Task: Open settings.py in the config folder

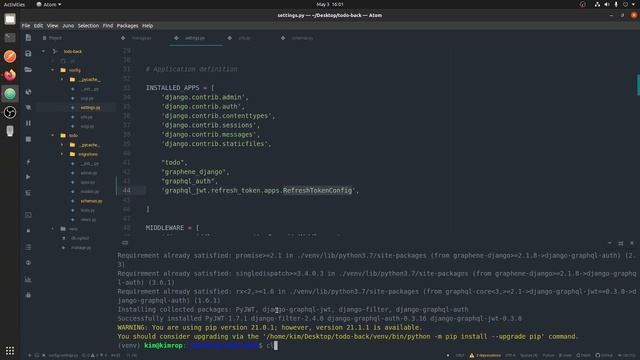Action: [x=90, y=108]
